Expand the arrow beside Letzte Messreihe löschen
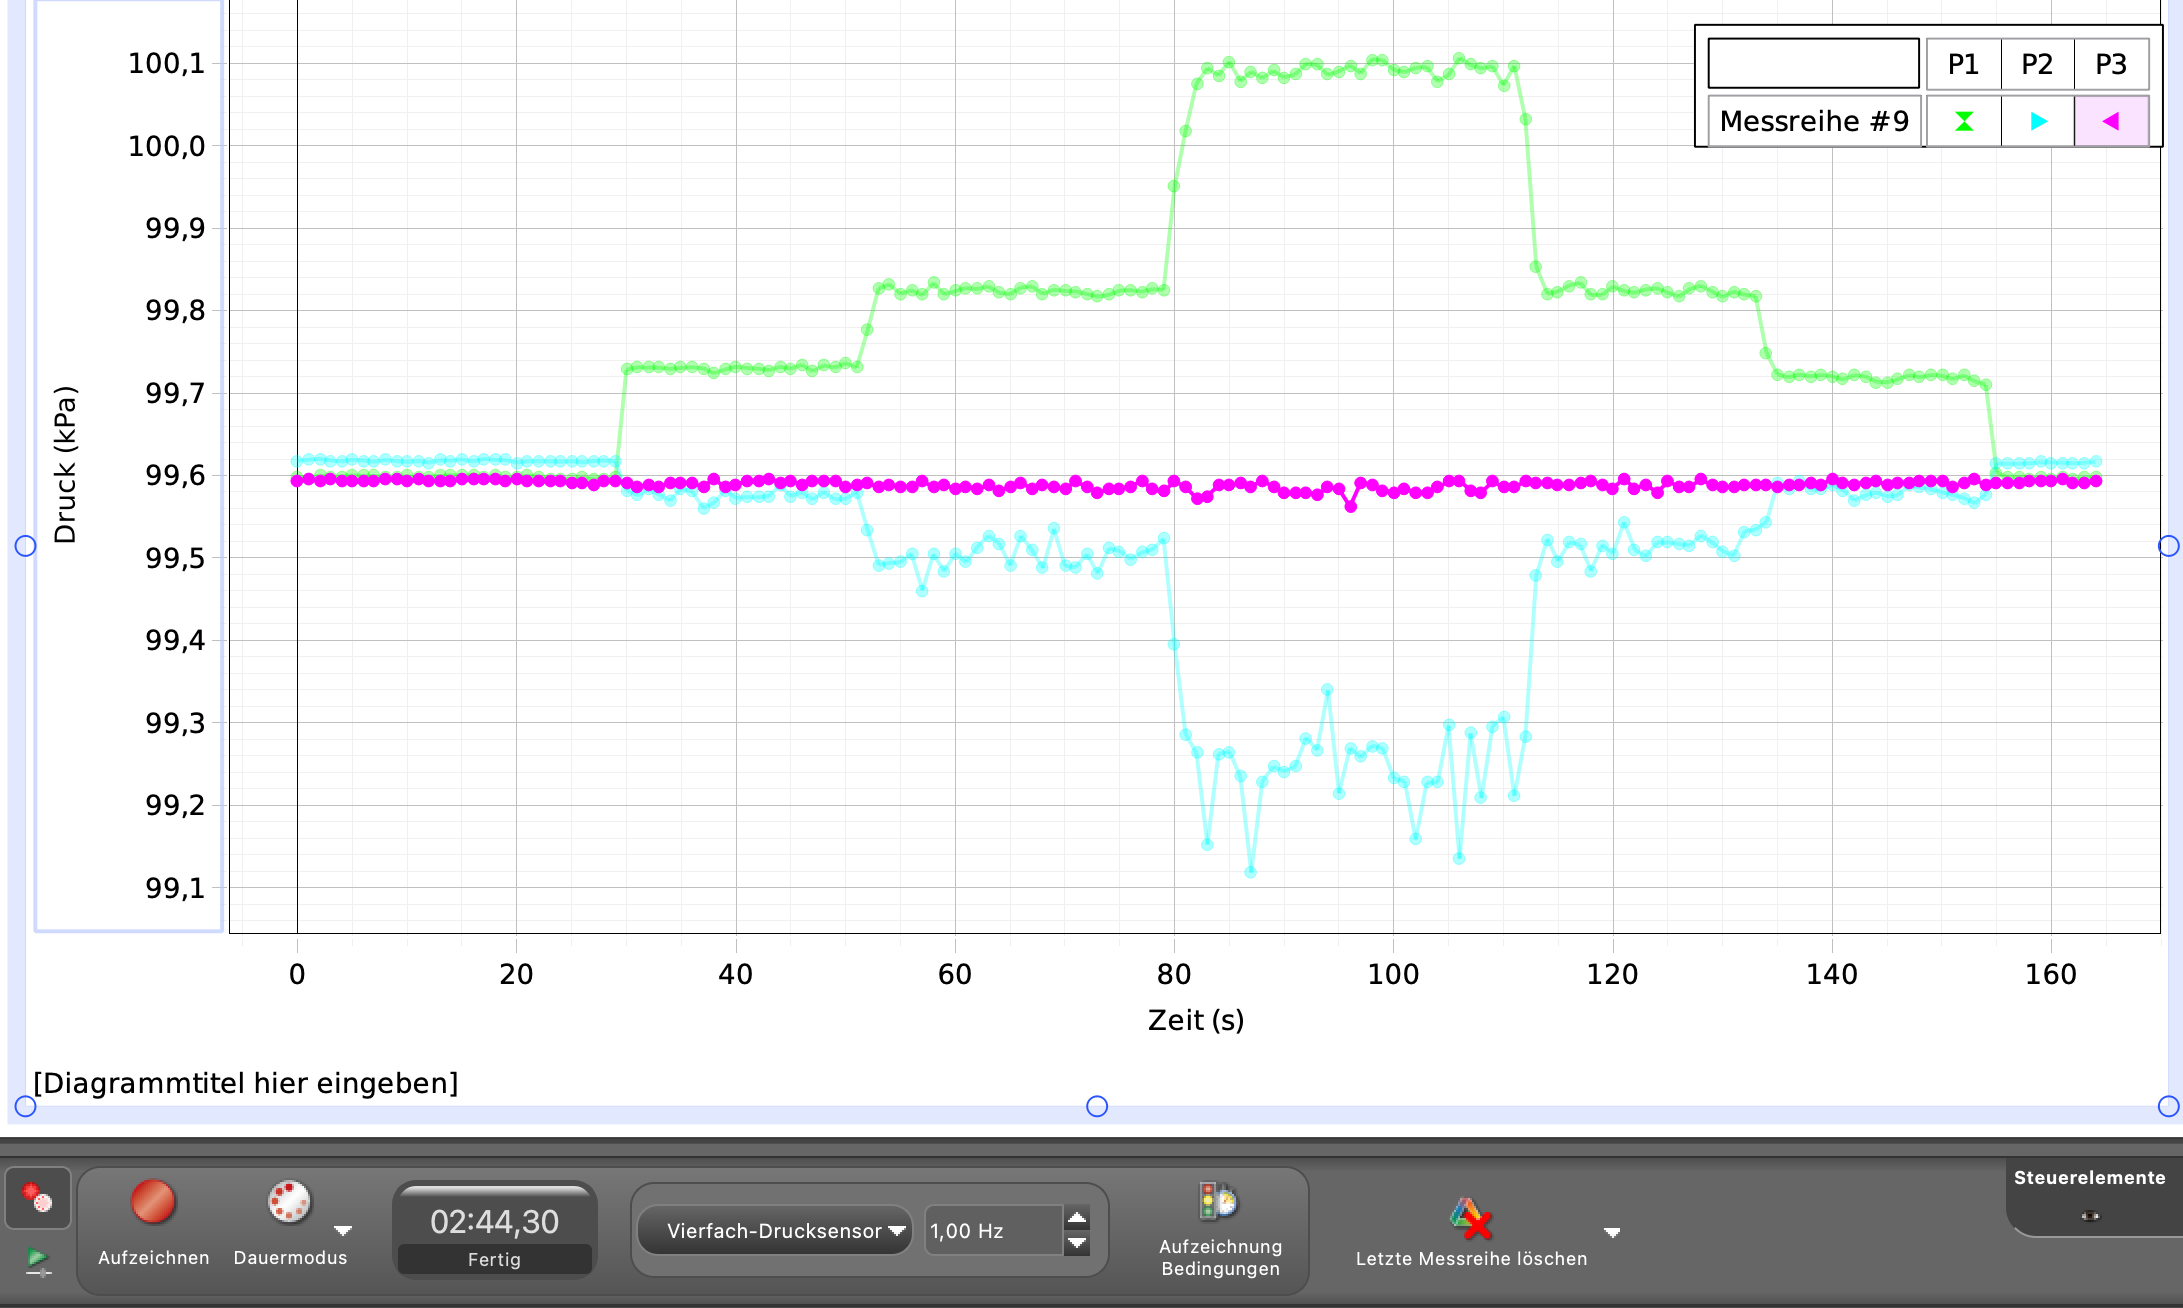2183x1308 pixels. point(1611,1232)
